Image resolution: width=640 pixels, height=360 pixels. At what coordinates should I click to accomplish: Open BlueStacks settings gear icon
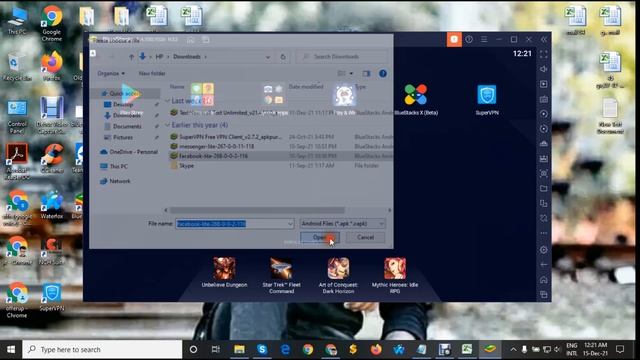click(x=544, y=250)
